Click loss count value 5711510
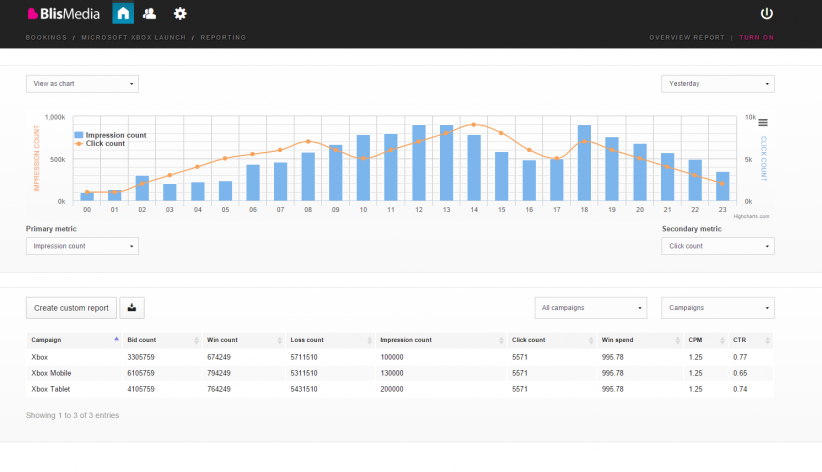The height and width of the screenshot is (472, 822). [x=304, y=358]
